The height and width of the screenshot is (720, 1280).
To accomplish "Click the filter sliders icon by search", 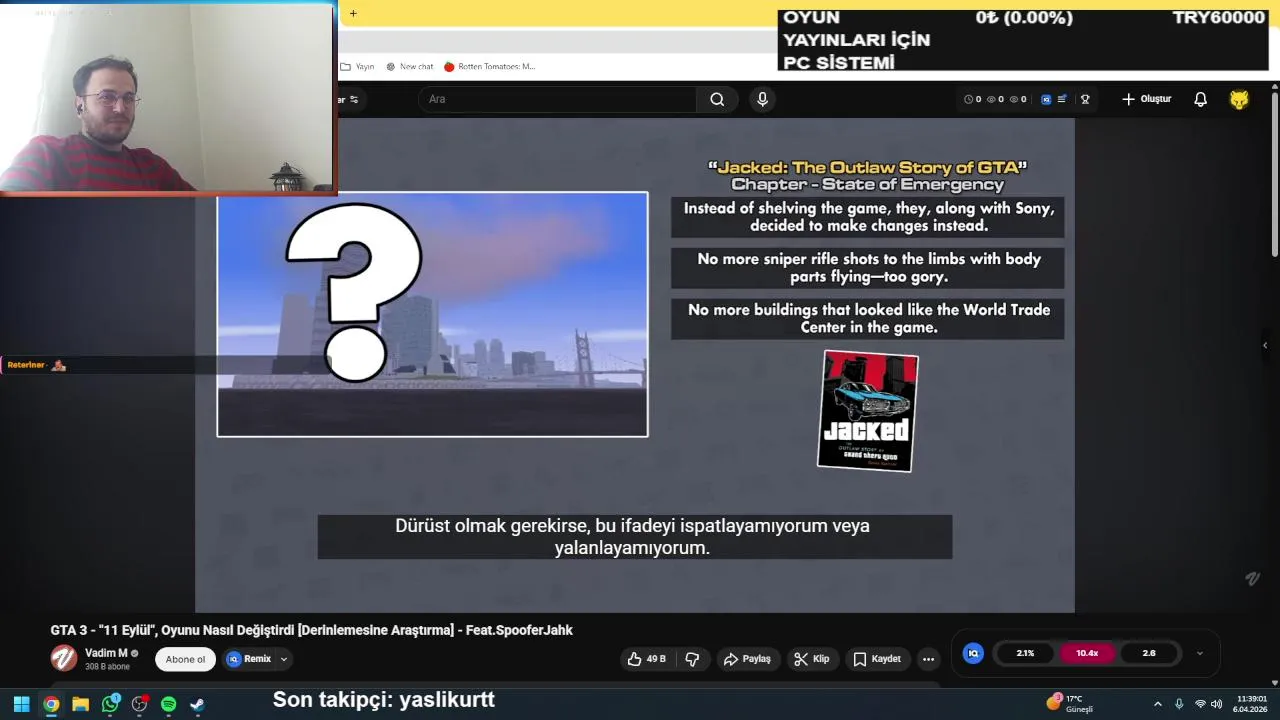I will point(353,99).
